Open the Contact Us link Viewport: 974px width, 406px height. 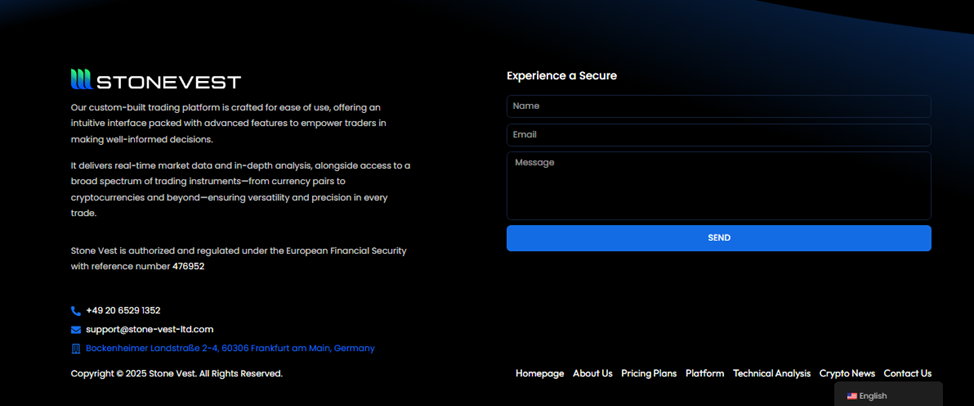pyautogui.click(x=908, y=374)
